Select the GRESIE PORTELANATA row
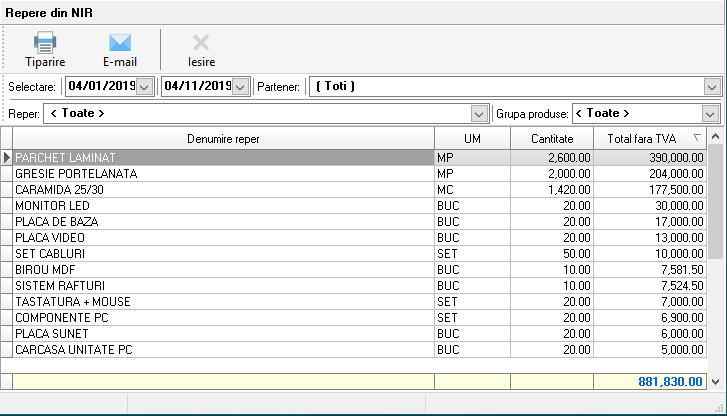This screenshot has height=416, width=727. click(x=223, y=174)
